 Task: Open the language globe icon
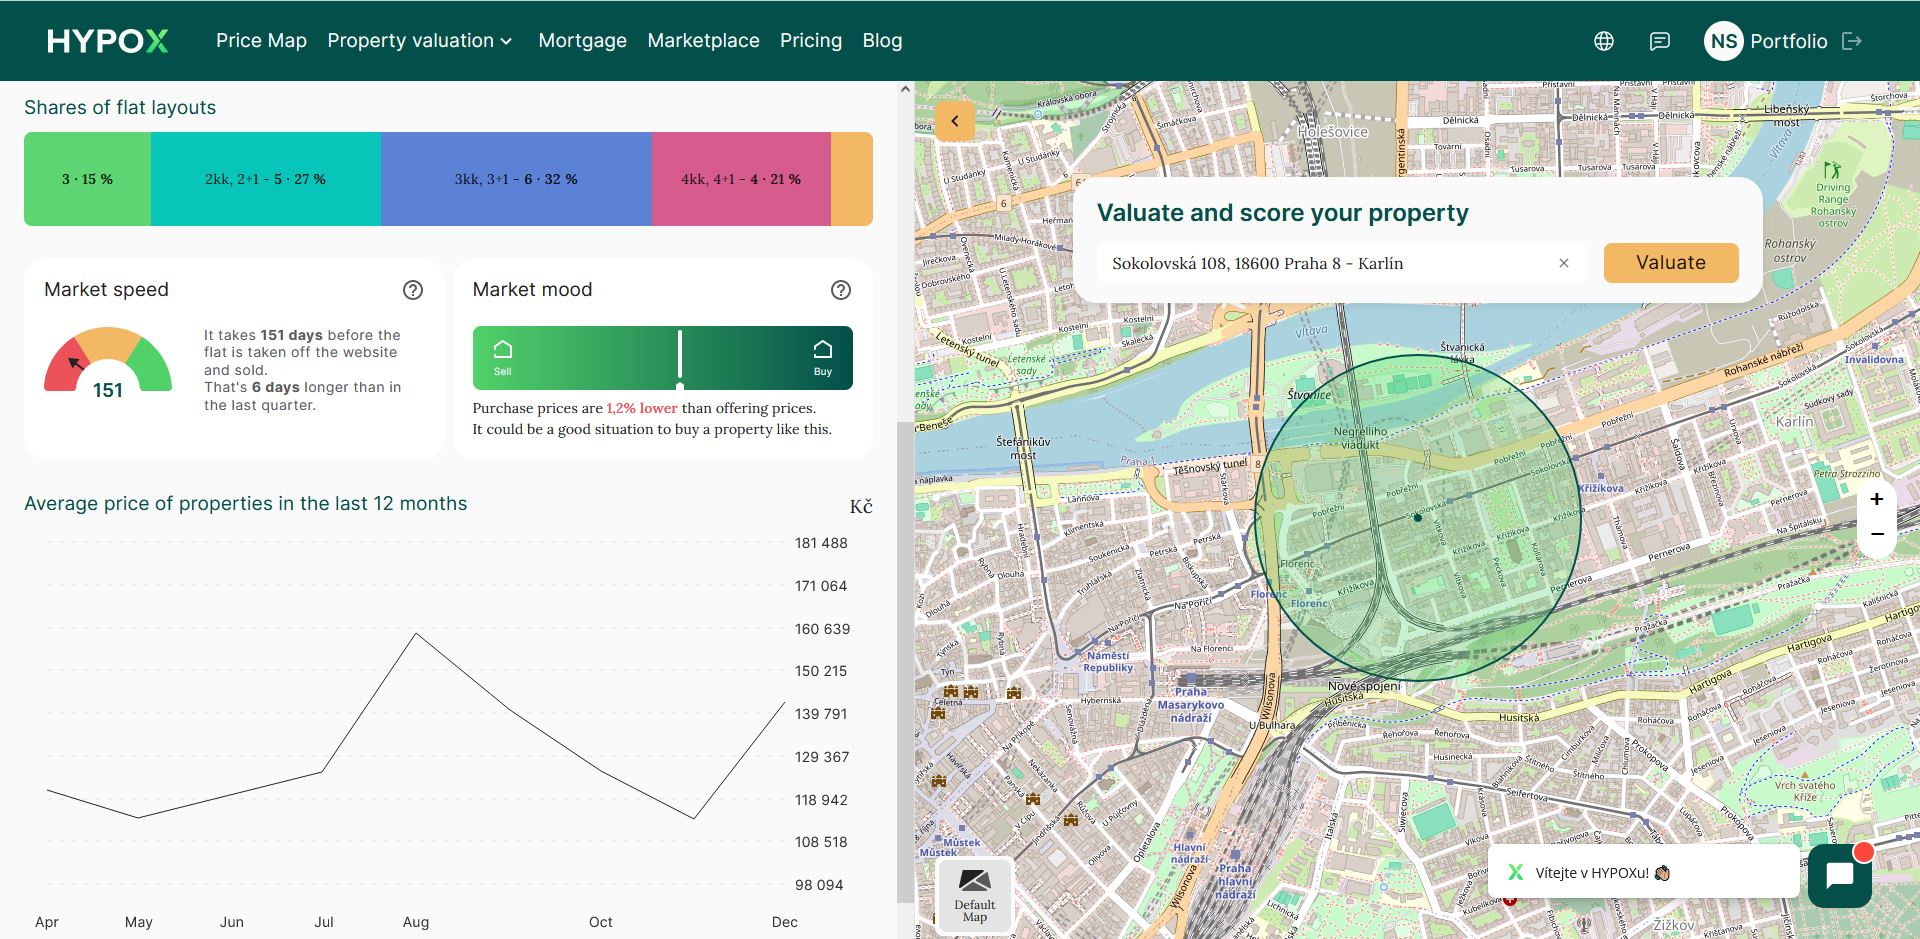coord(1603,41)
